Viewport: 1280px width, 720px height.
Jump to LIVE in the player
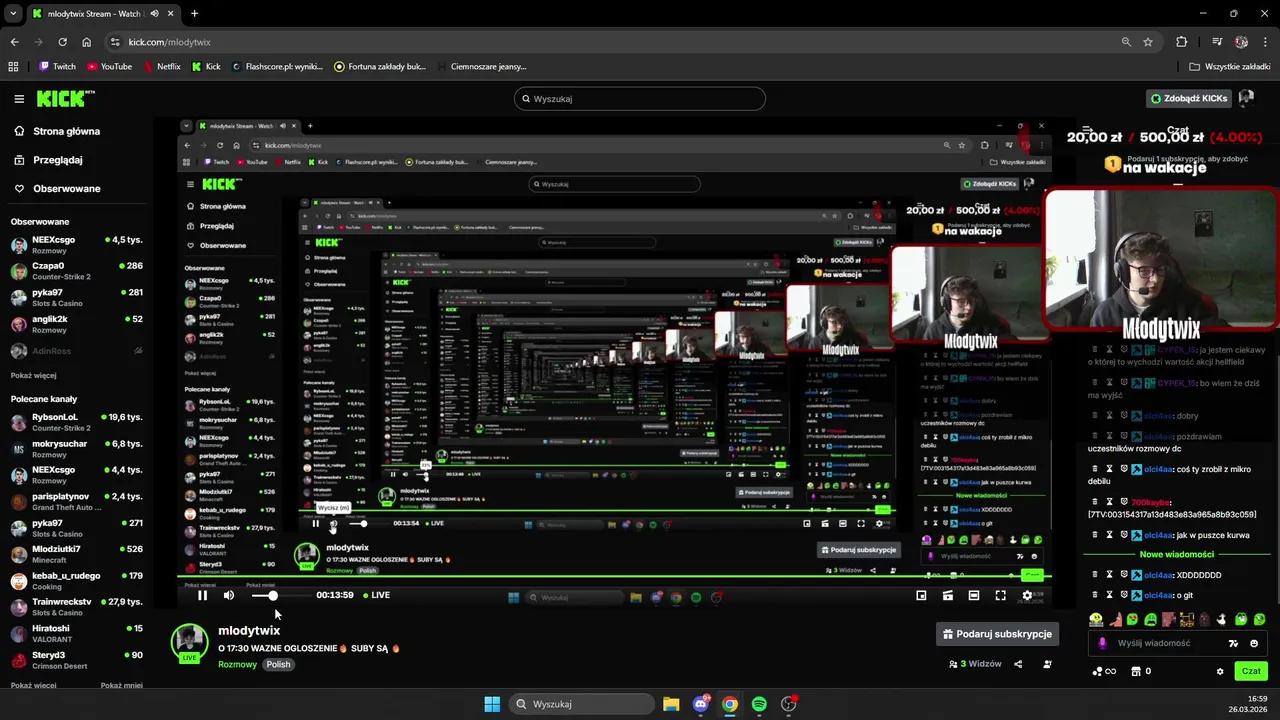[x=377, y=595]
